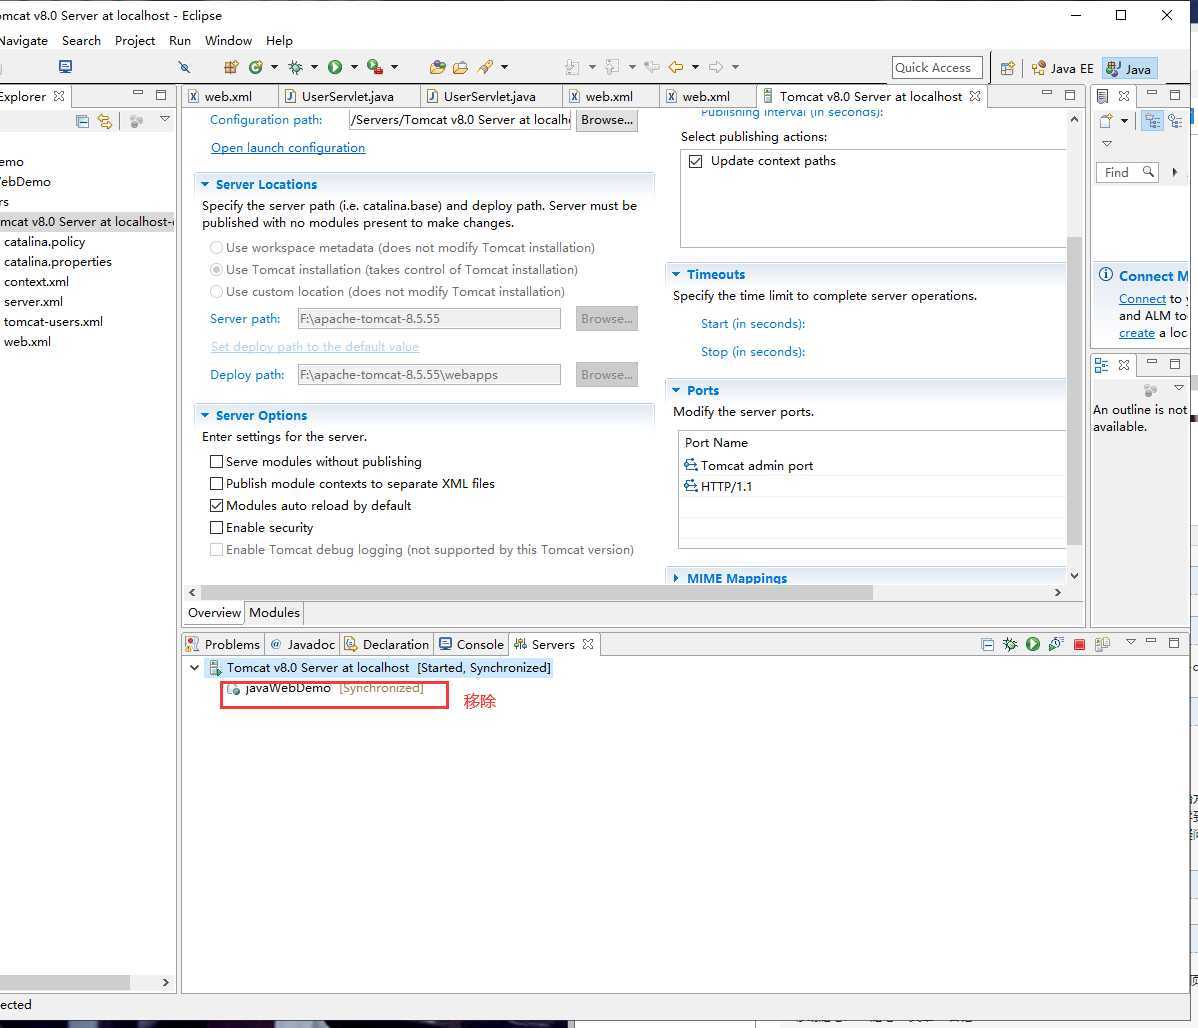Click the Debug bug icon in main toolbar

point(296,67)
